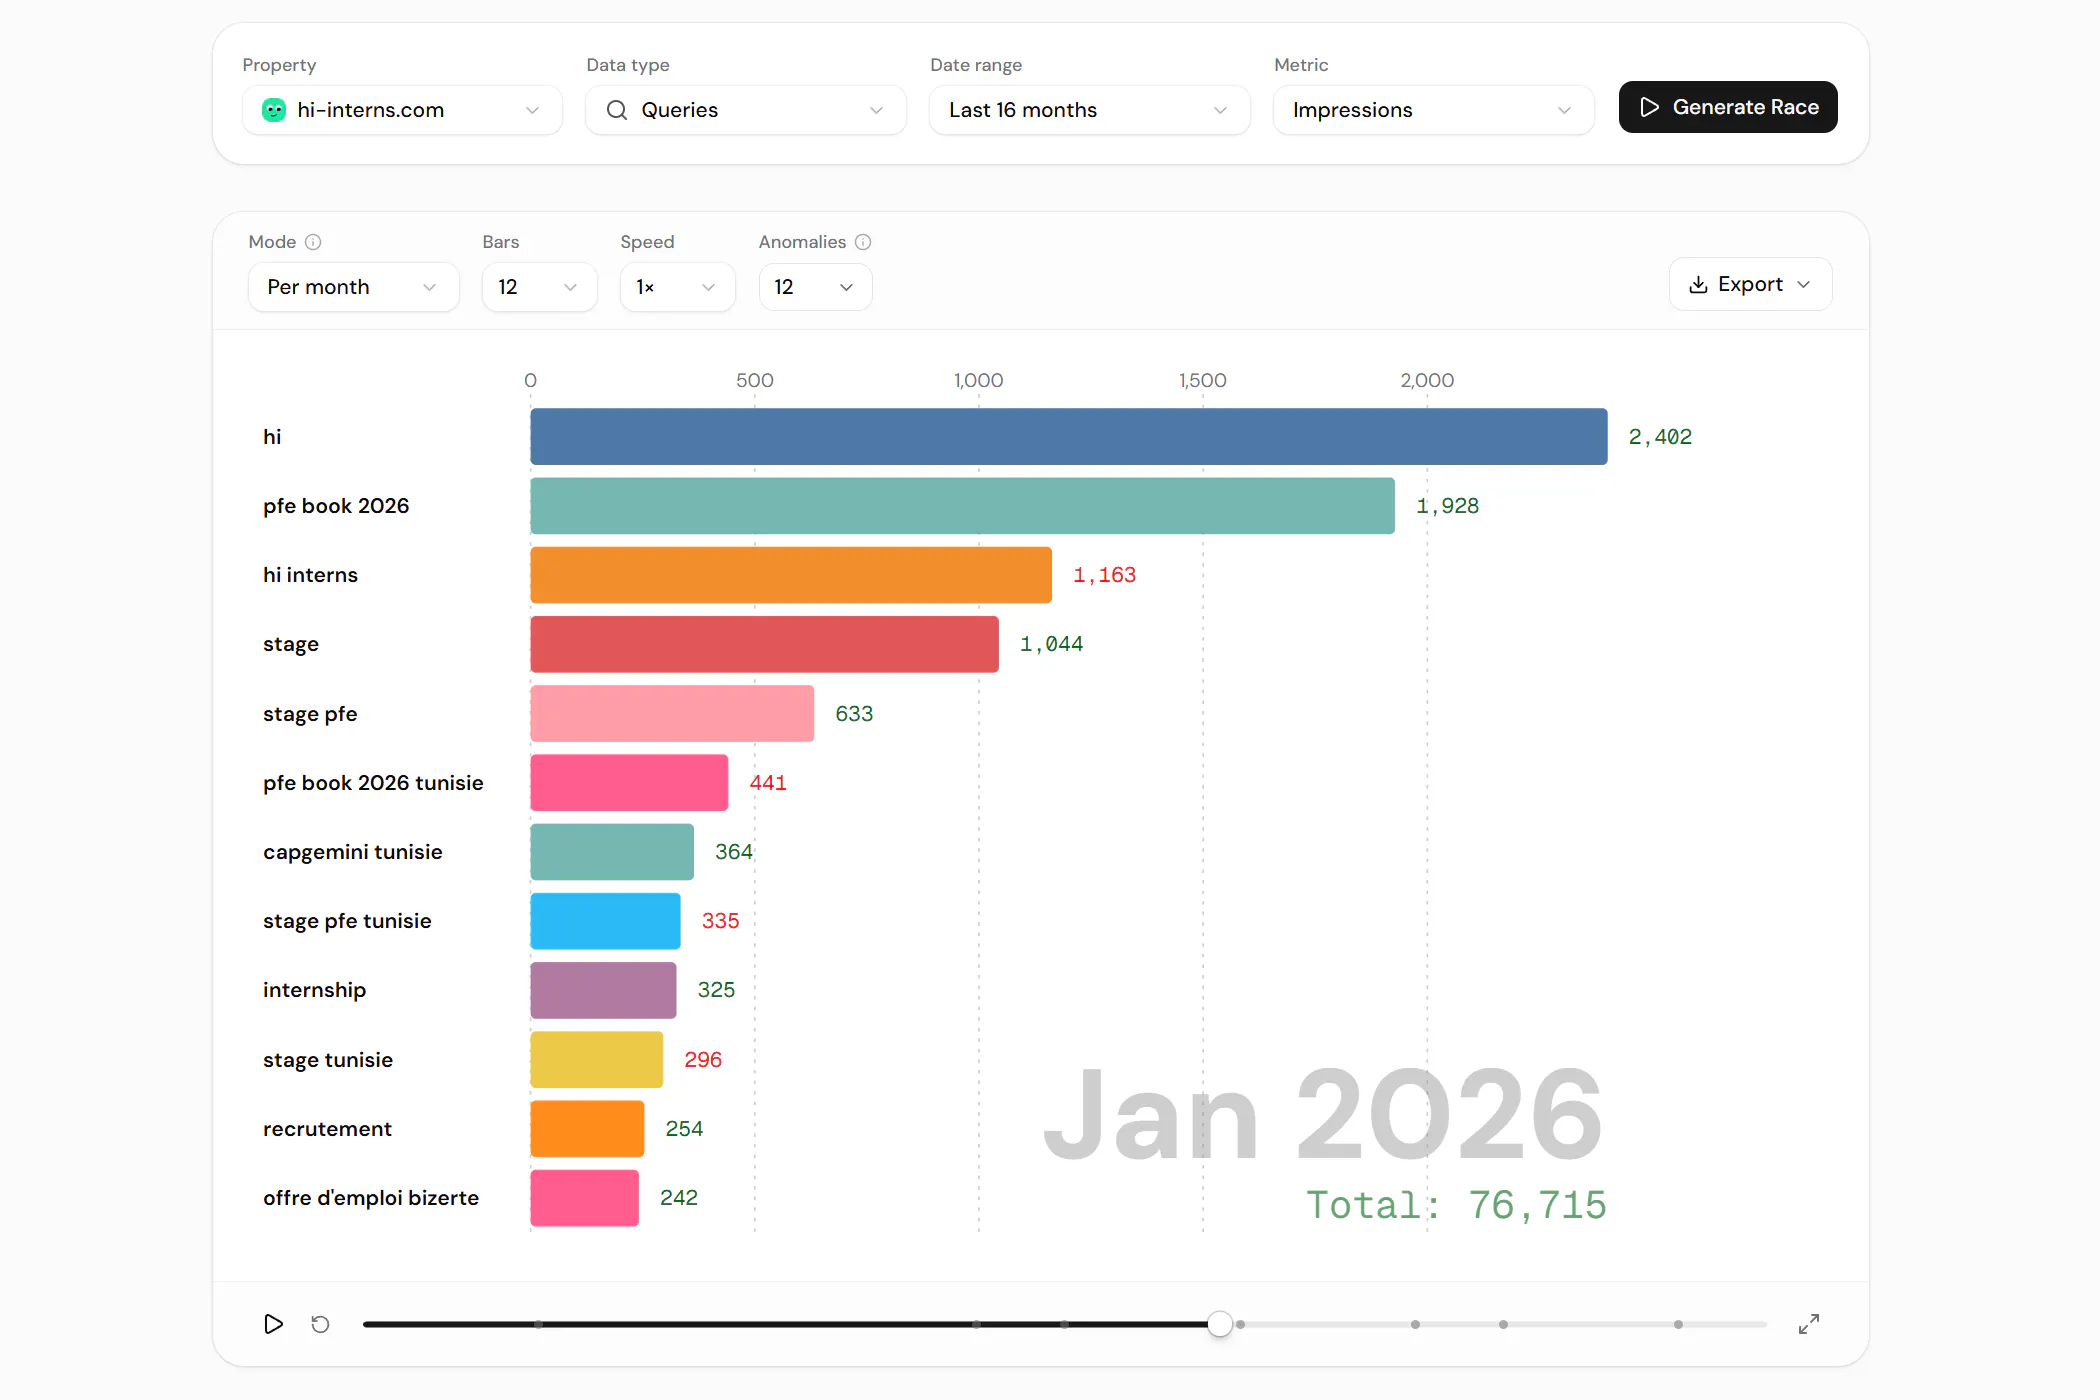The image size is (2100, 1400).
Task: Open the Data type Queries dropdown
Action: (x=746, y=110)
